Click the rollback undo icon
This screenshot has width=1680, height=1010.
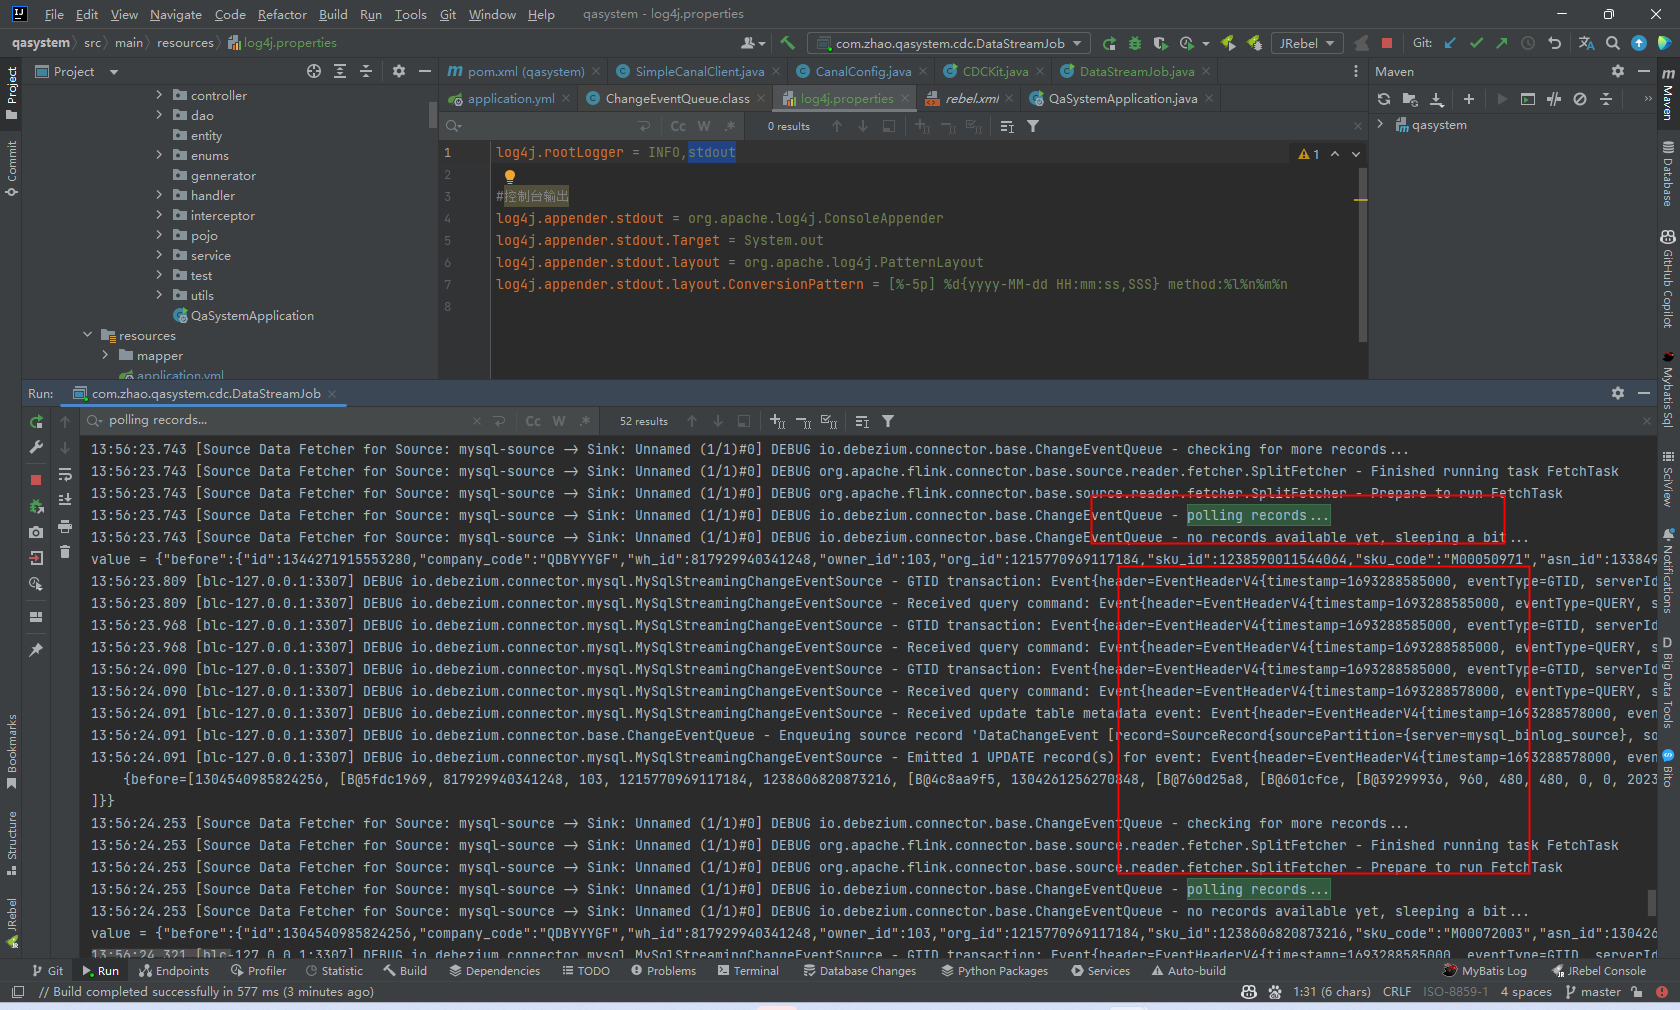point(1554,43)
